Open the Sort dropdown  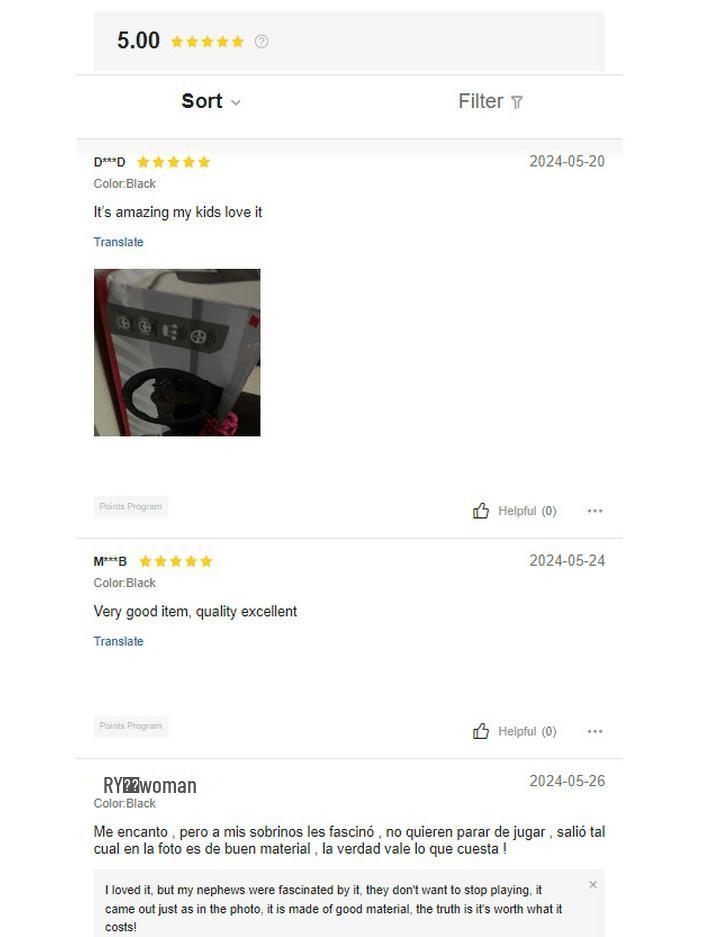point(211,101)
